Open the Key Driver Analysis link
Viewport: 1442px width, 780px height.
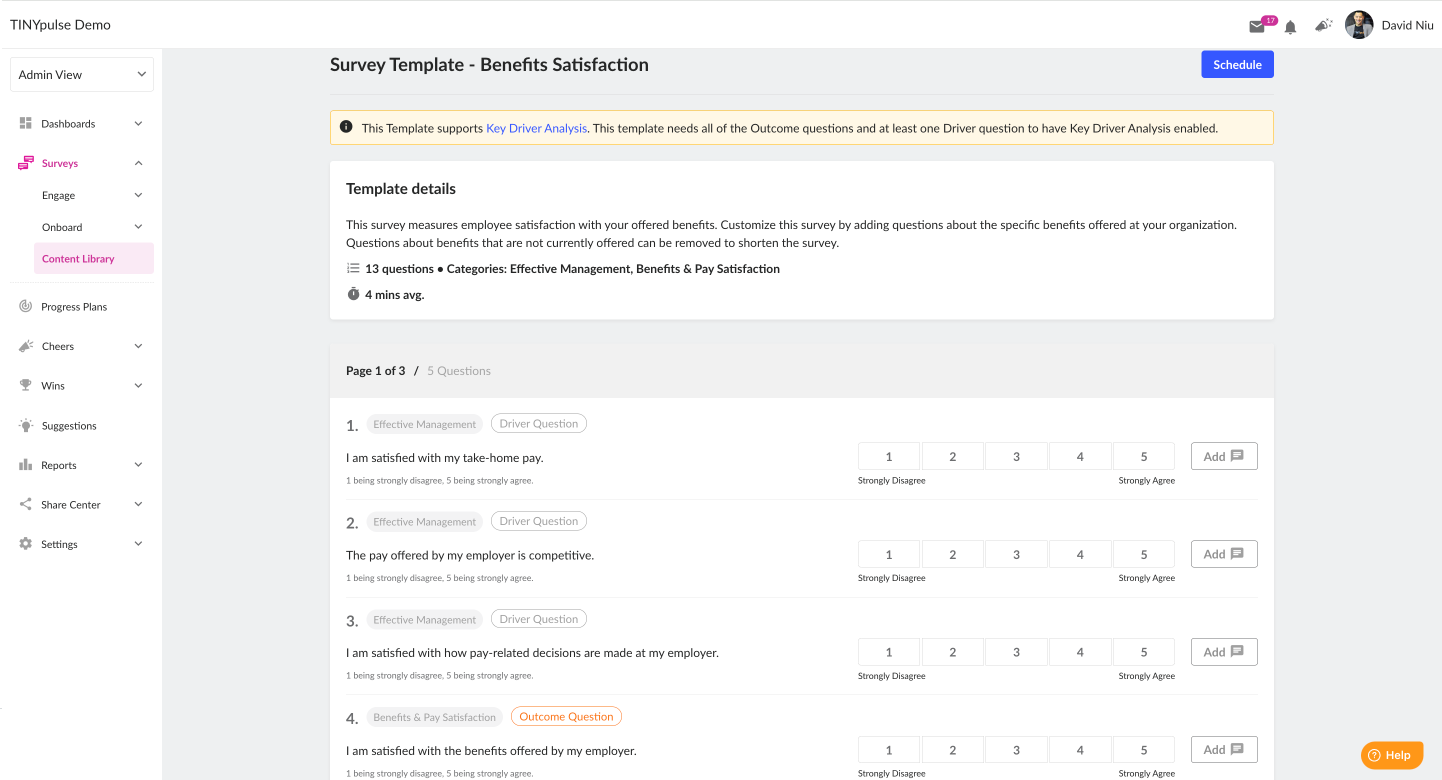click(x=536, y=128)
